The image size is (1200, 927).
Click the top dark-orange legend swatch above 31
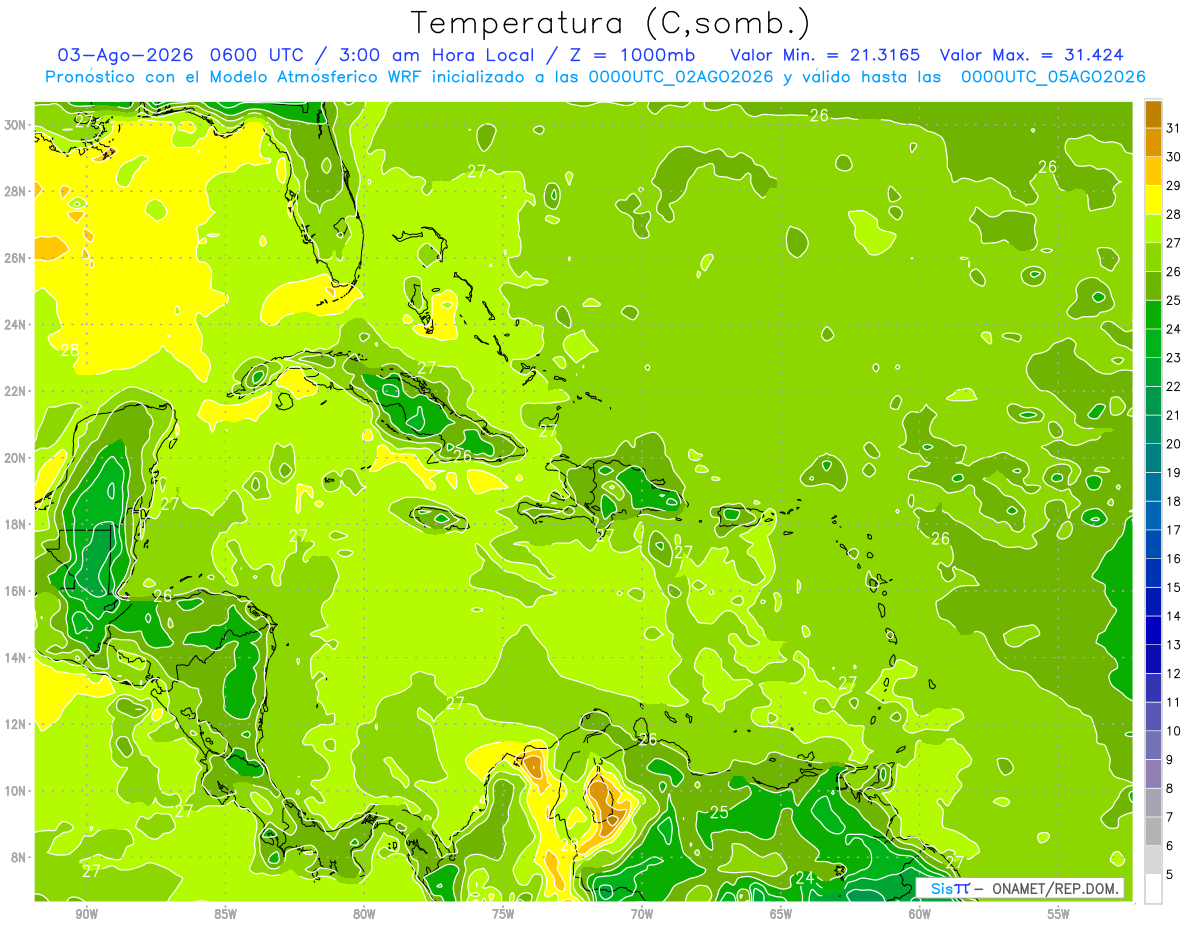[x=1153, y=113]
